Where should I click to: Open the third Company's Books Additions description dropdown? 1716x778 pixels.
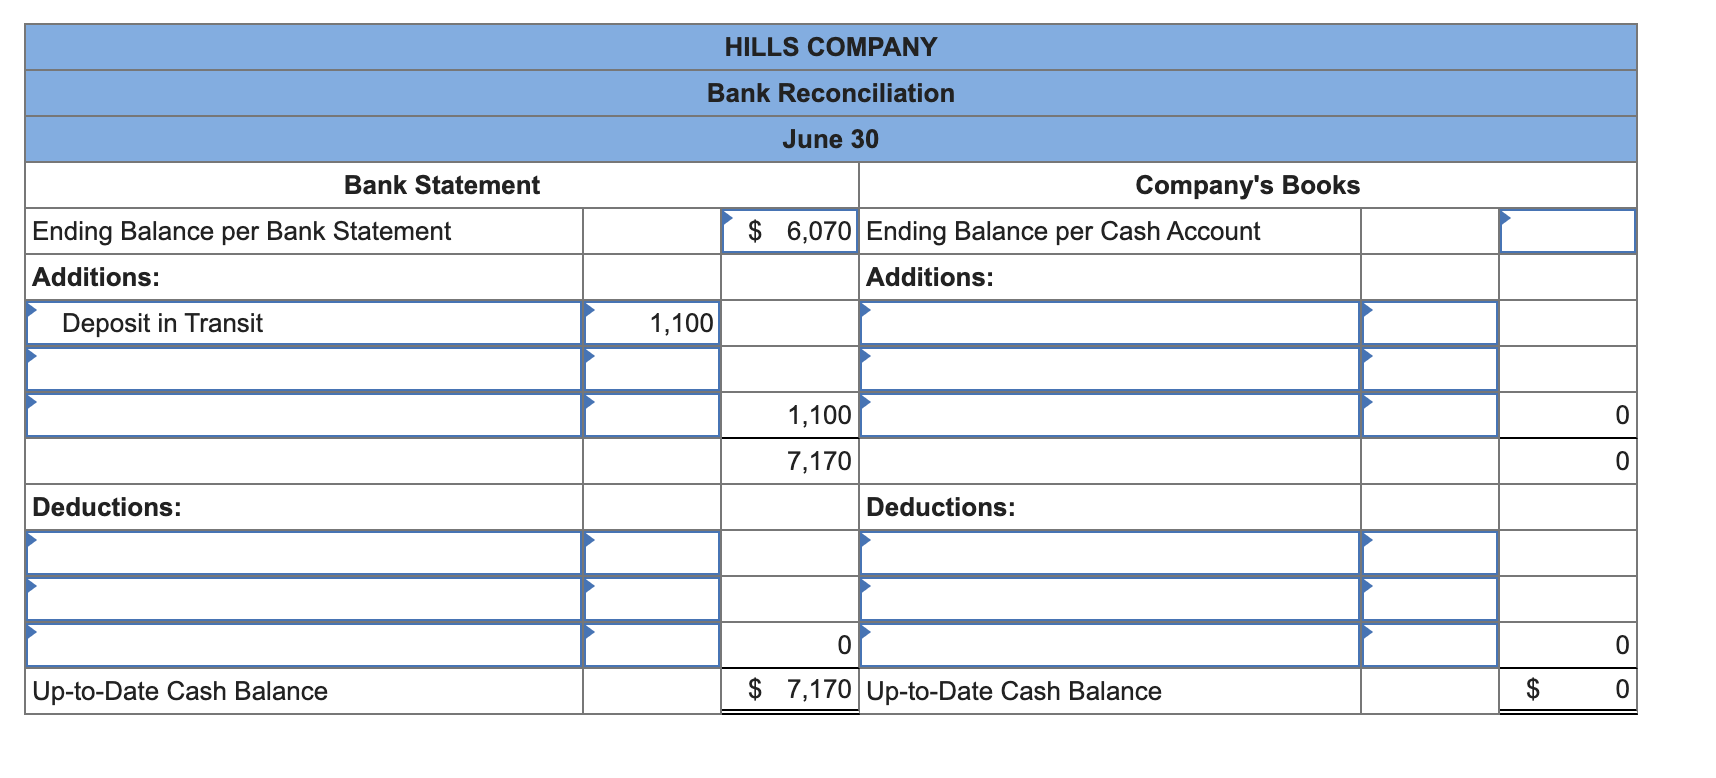tap(1110, 415)
